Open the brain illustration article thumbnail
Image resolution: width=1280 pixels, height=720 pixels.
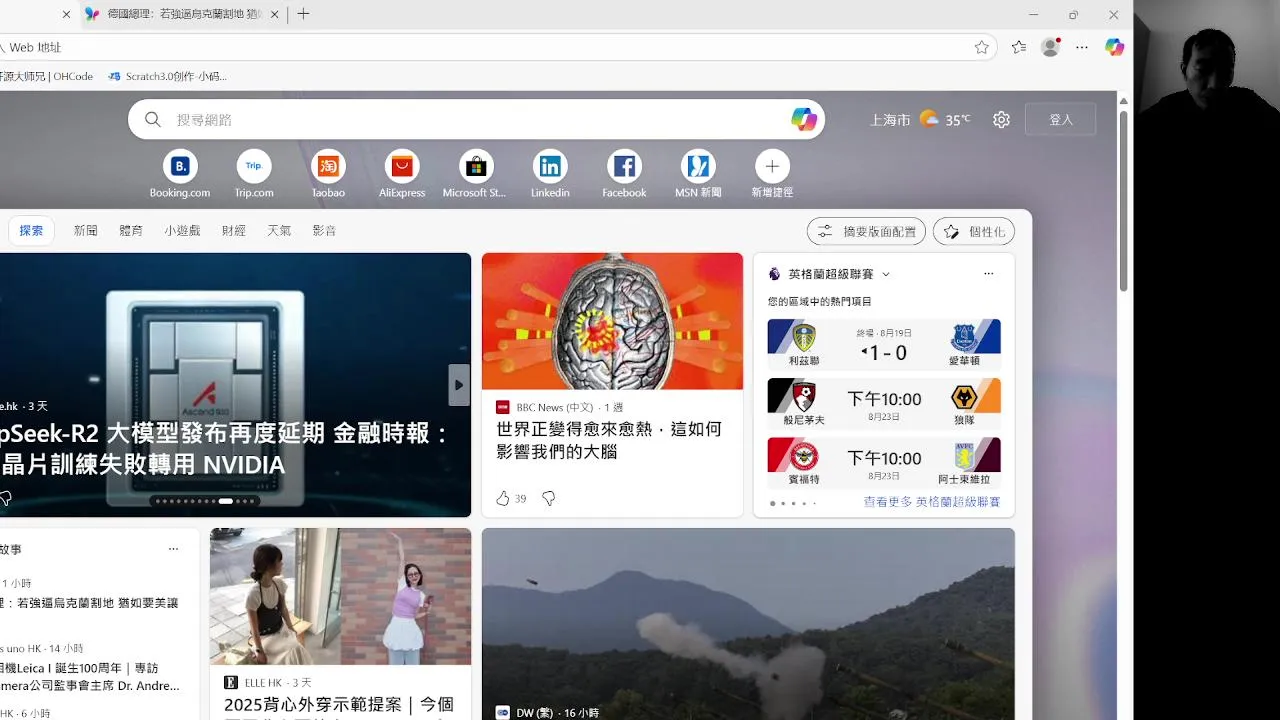(x=612, y=321)
